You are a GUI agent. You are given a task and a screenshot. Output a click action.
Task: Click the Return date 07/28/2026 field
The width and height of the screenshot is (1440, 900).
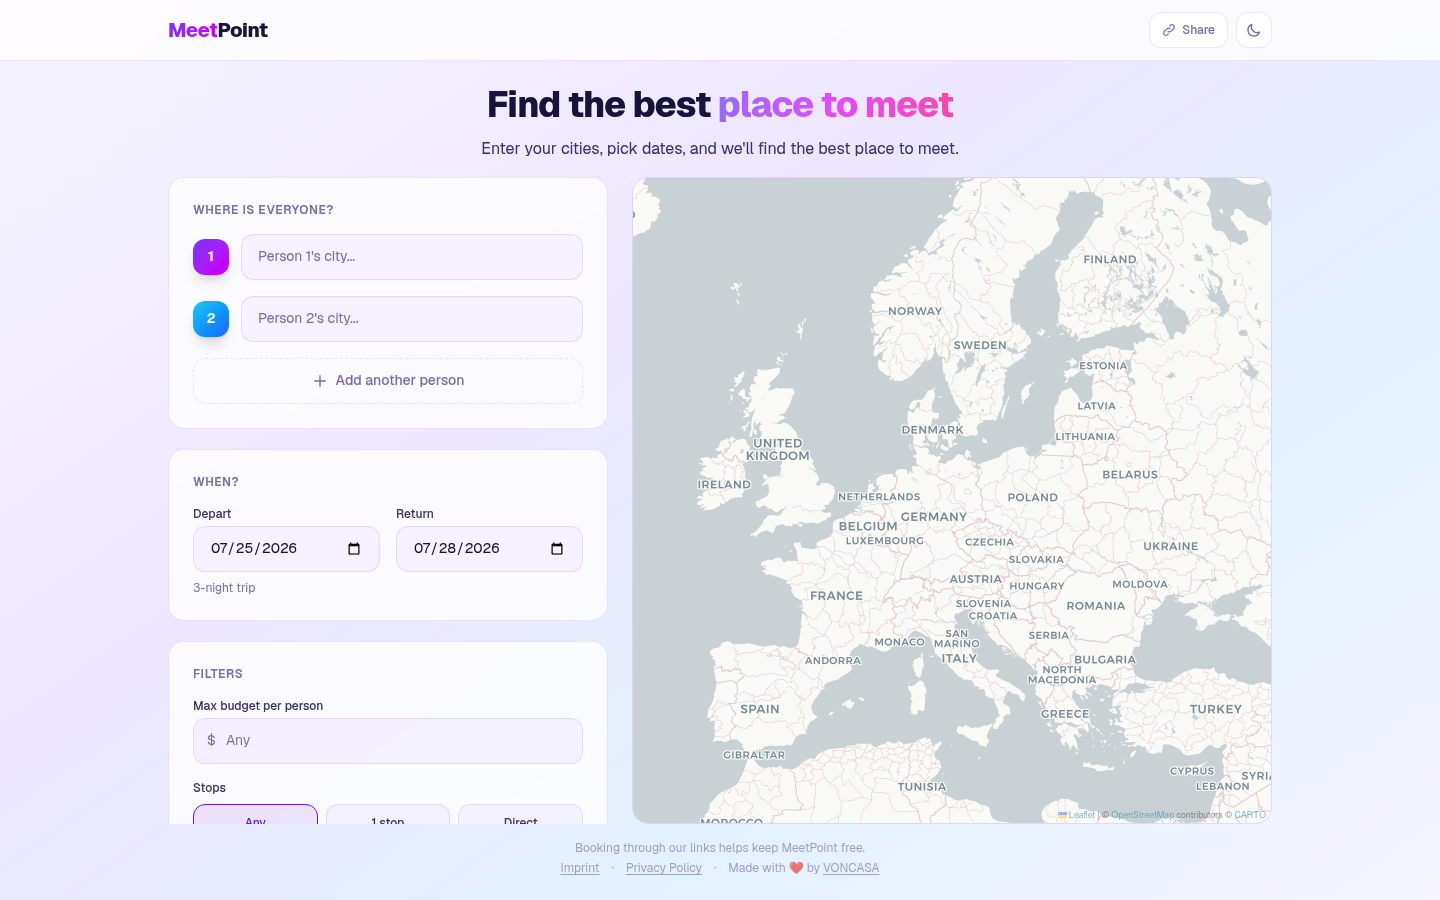[489, 549]
